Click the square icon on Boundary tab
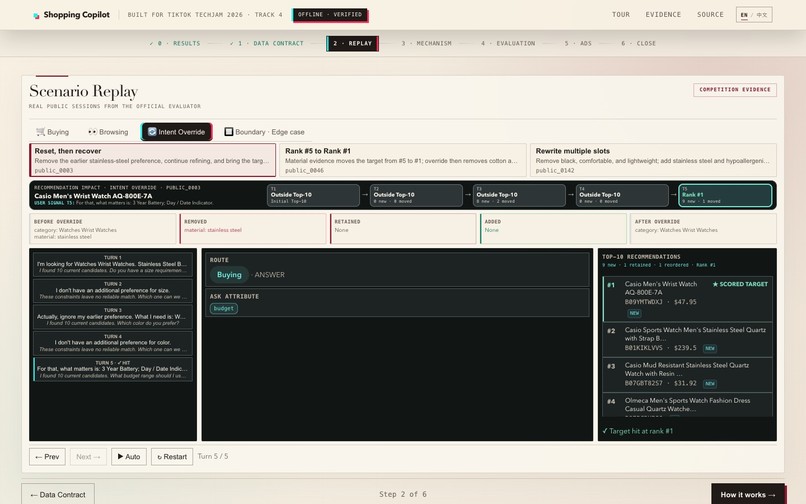Screen dimensions: 806x504 [229, 132]
